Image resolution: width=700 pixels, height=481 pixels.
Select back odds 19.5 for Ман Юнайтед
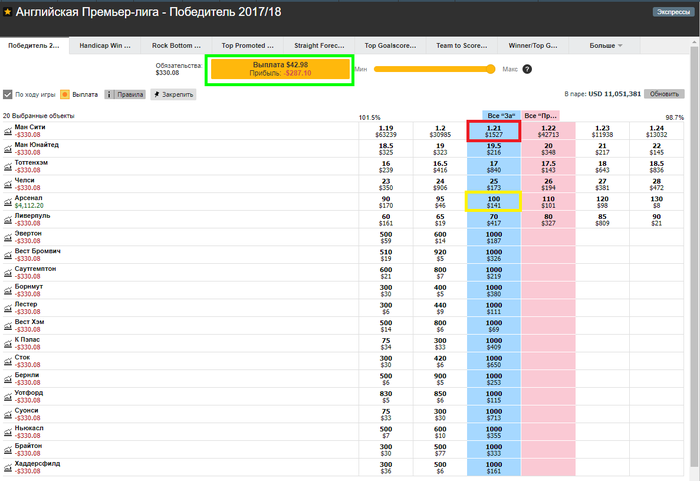494,149
